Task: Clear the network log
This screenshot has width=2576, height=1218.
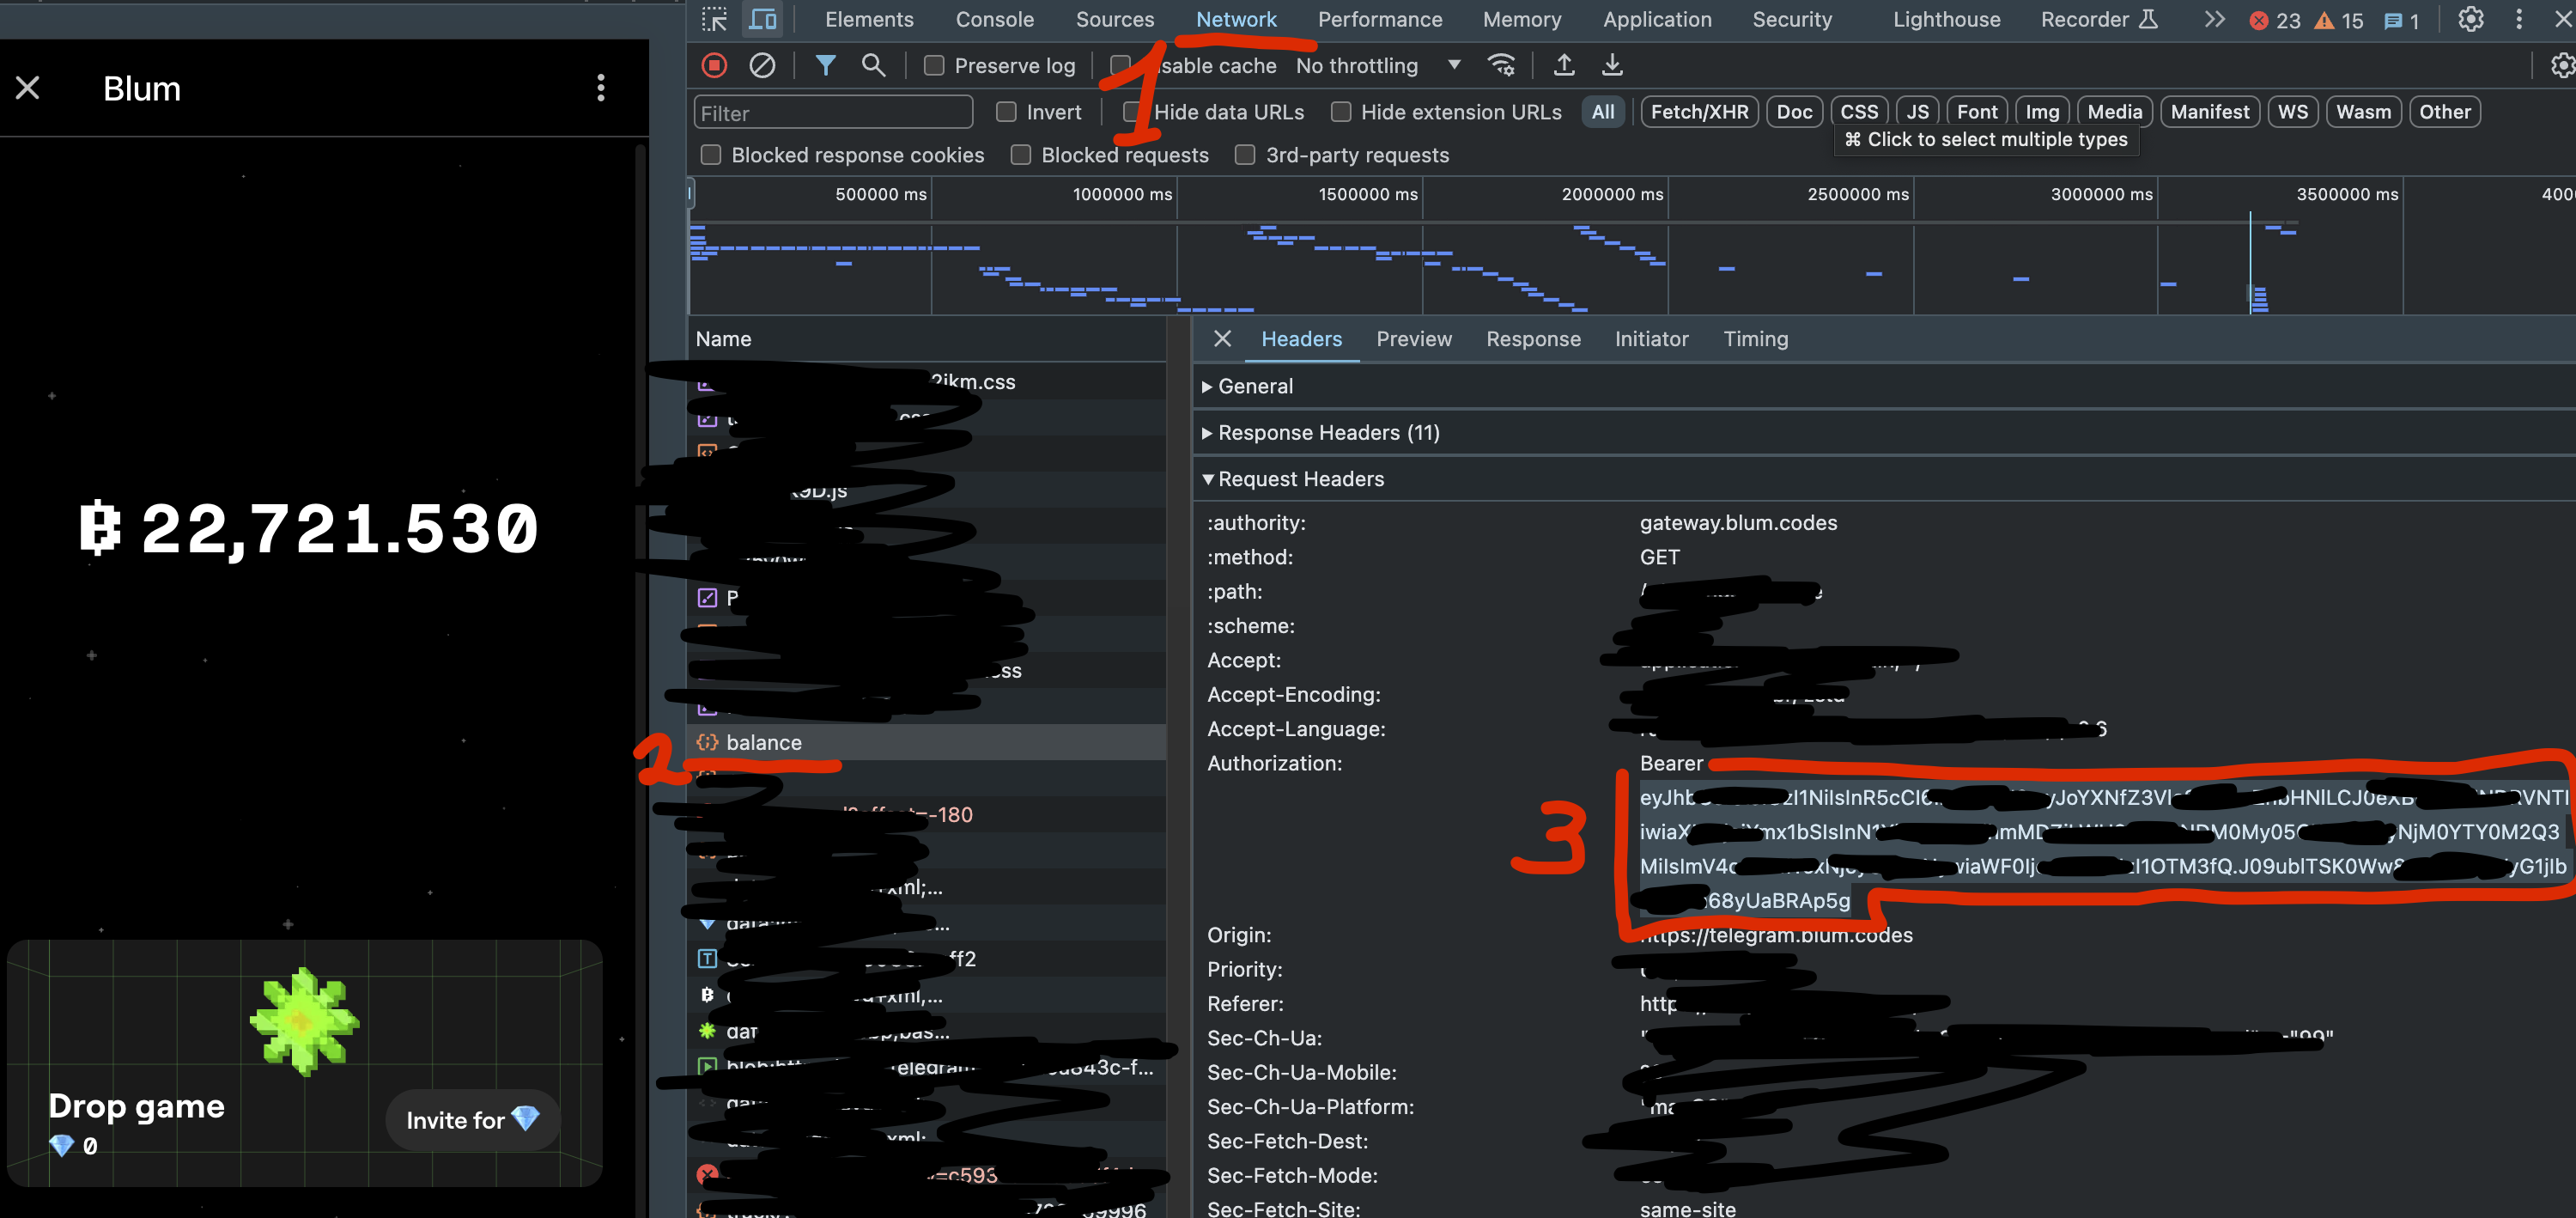Action: click(762, 65)
